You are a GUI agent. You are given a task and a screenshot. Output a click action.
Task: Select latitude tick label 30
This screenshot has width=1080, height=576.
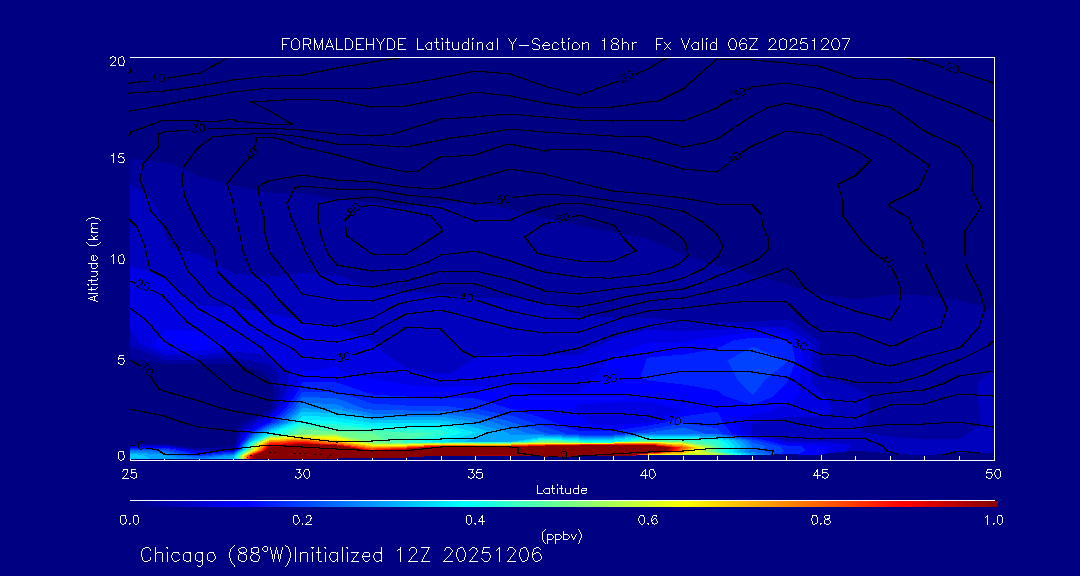(x=302, y=473)
